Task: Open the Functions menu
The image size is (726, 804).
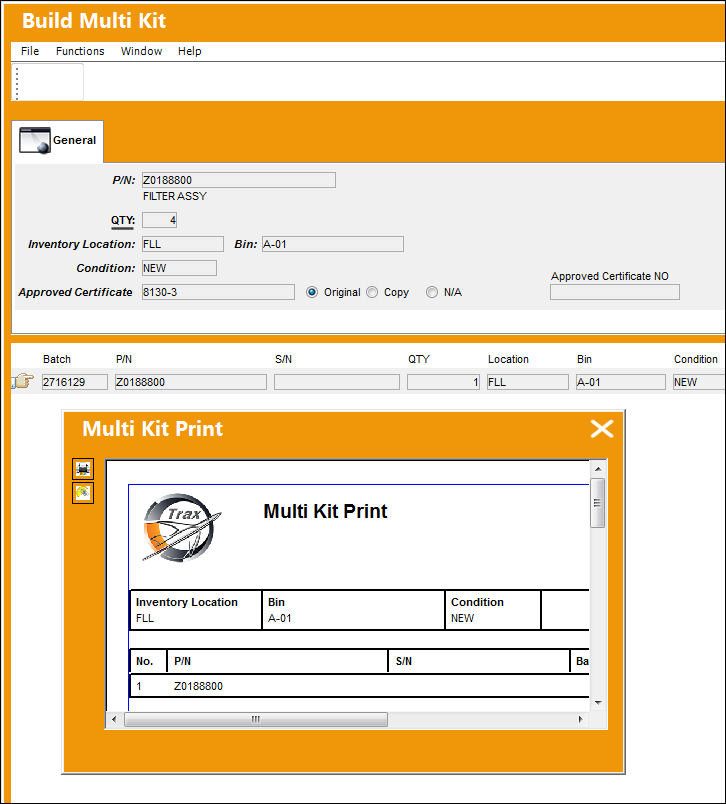Action: [x=80, y=51]
